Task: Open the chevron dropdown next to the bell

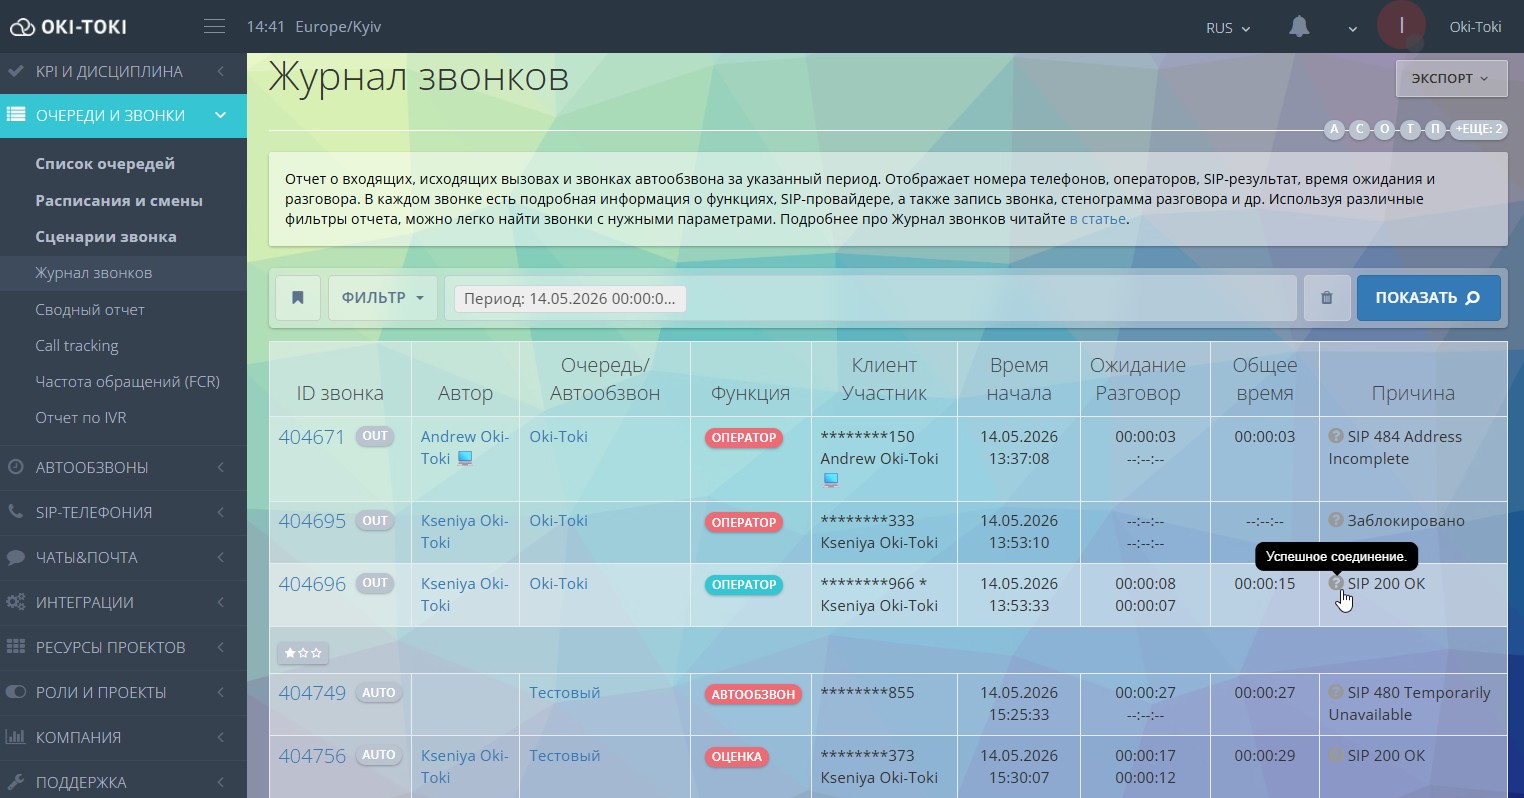Action: coord(1352,29)
